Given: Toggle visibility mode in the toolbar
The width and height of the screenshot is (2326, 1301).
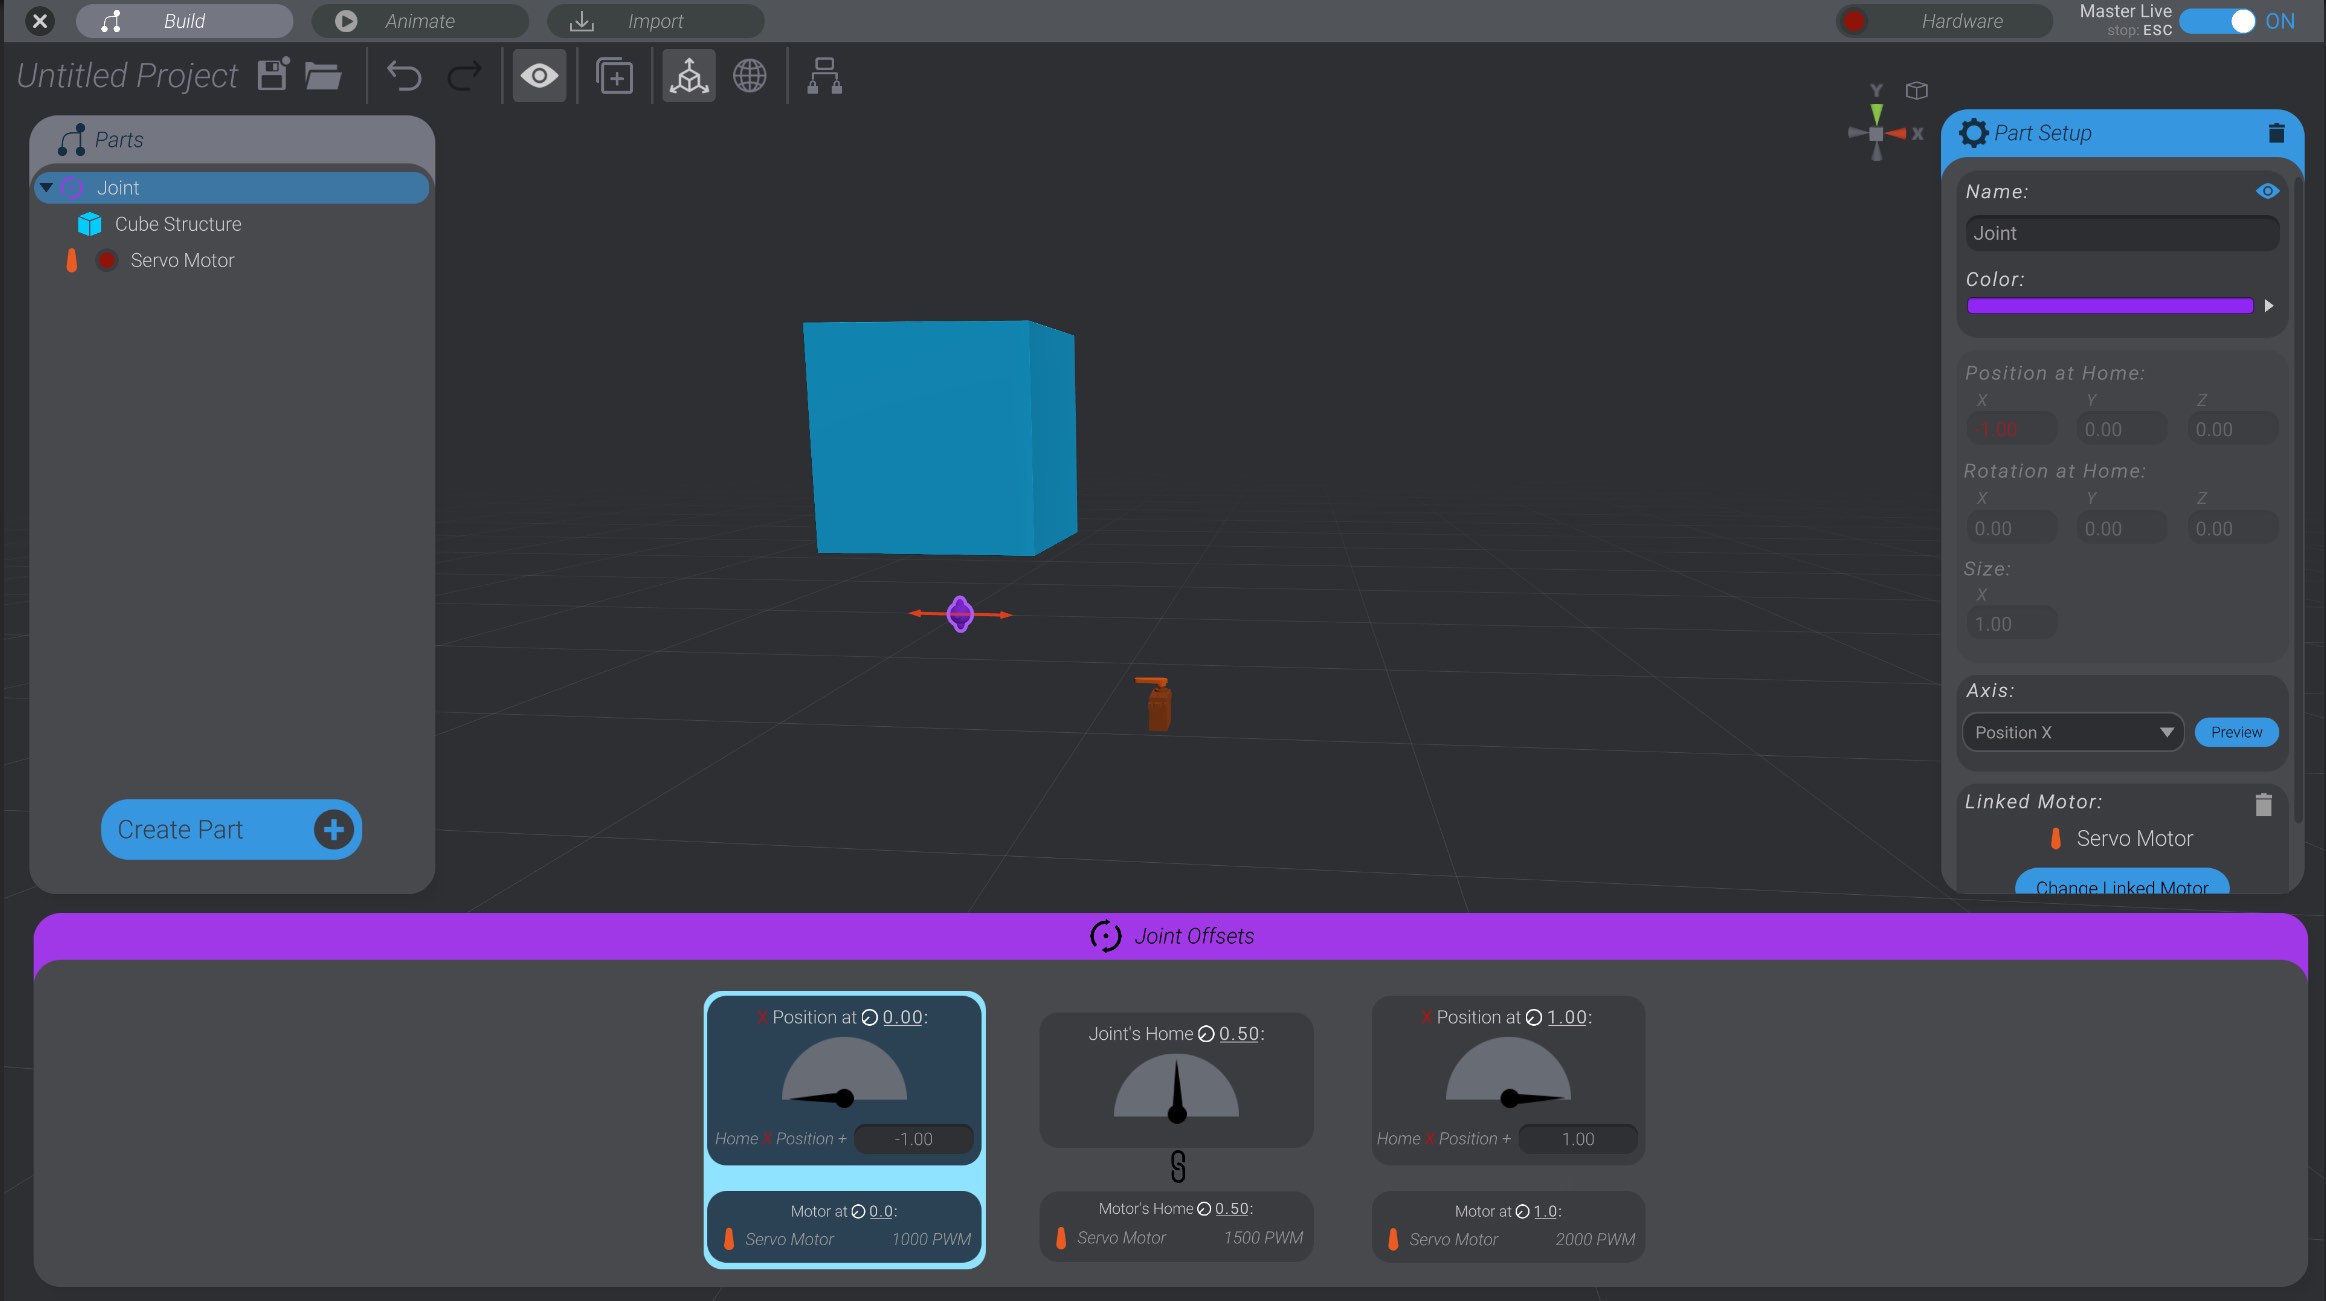Looking at the screenshot, I should (x=539, y=75).
